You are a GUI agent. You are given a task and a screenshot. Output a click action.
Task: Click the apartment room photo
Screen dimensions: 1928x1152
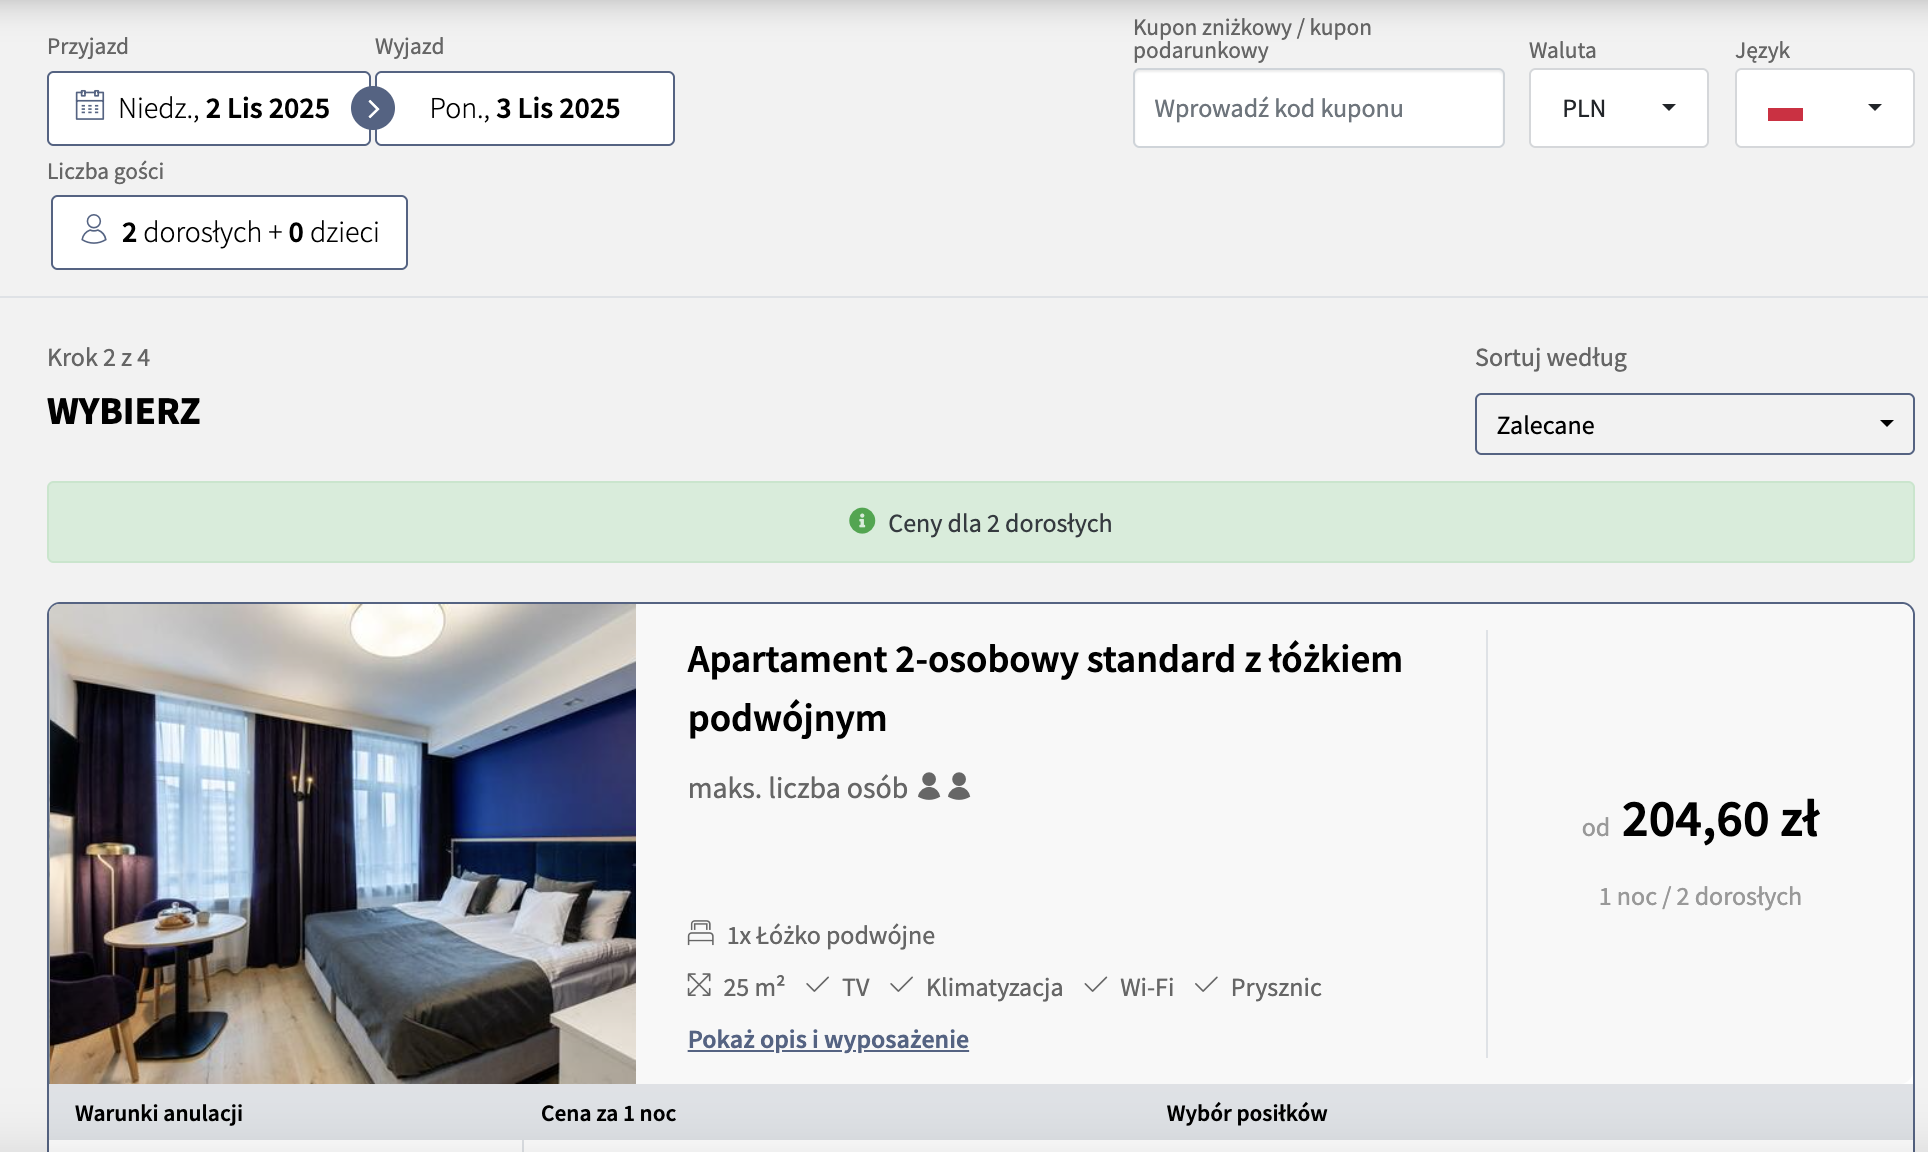click(343, 843)
